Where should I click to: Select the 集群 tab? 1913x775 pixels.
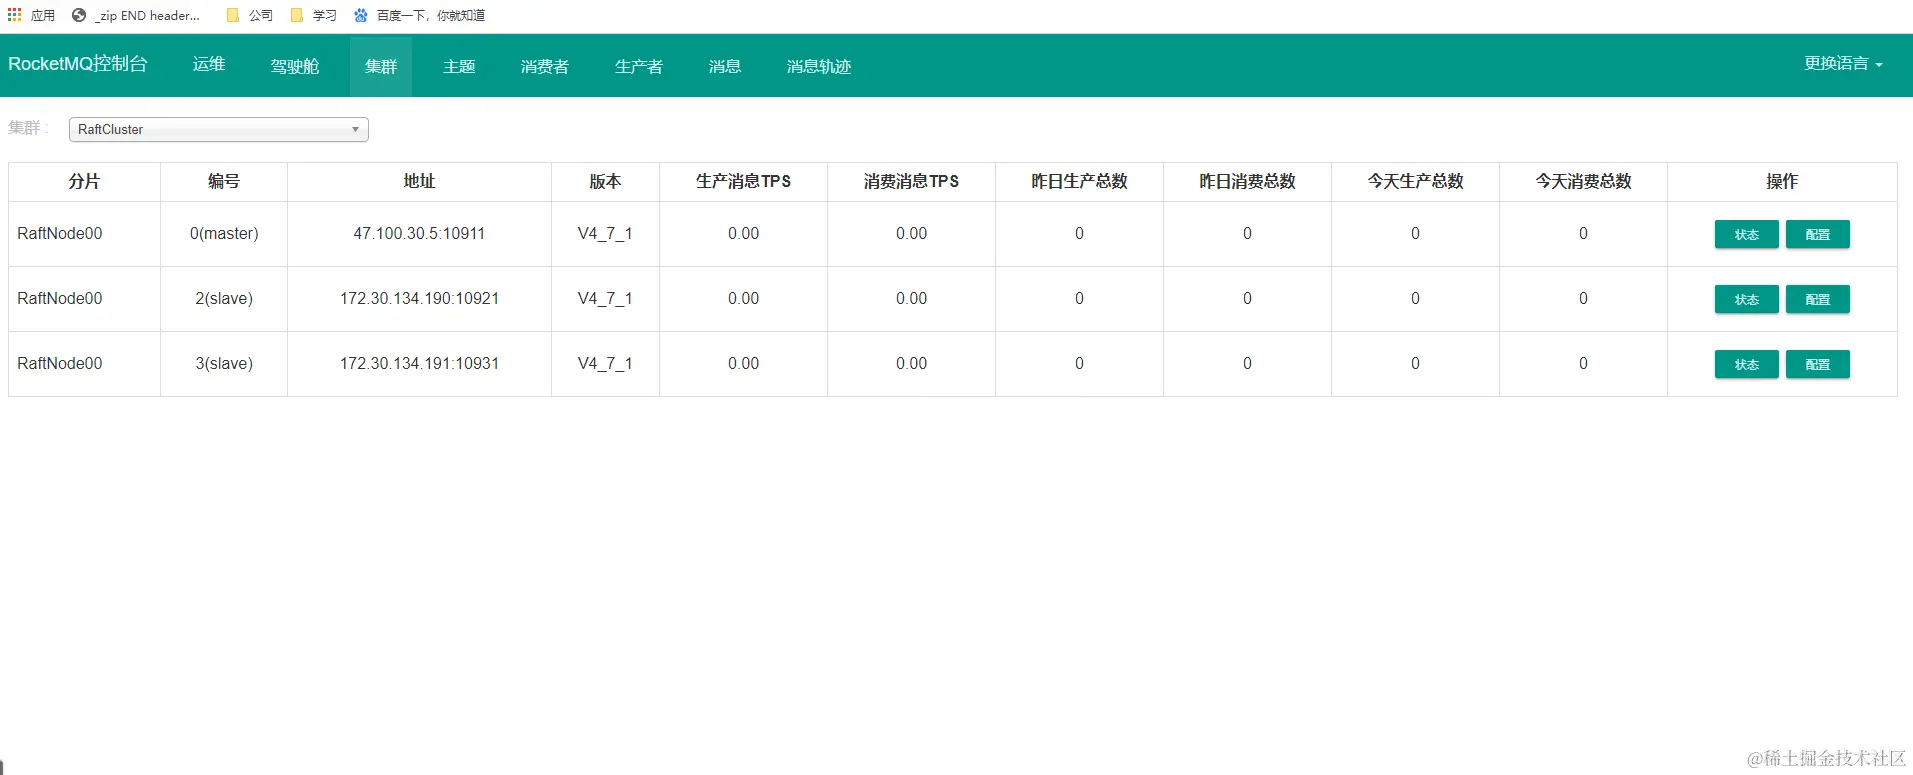[381, 66]
